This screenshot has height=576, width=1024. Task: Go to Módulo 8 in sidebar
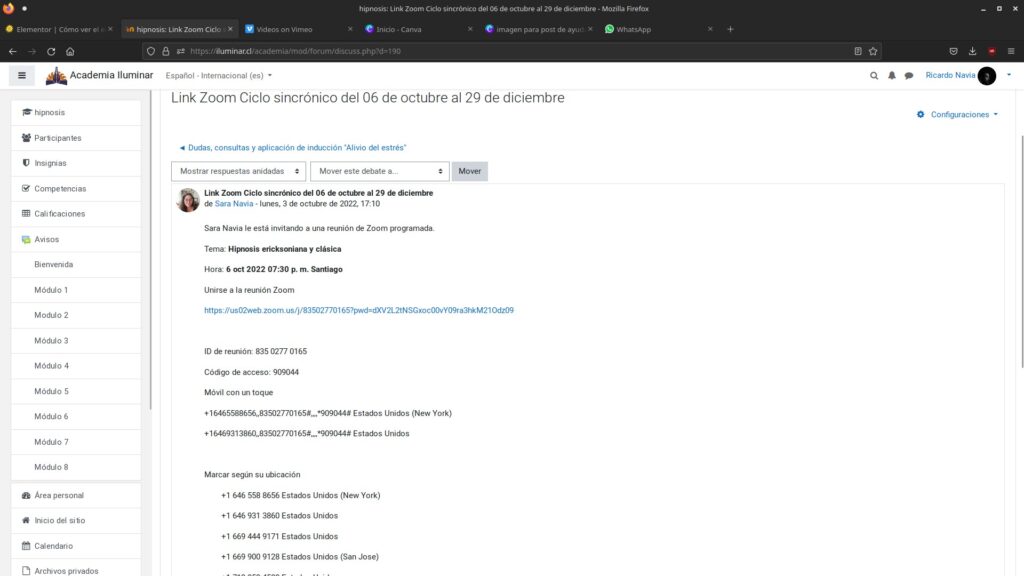point(76,467)
